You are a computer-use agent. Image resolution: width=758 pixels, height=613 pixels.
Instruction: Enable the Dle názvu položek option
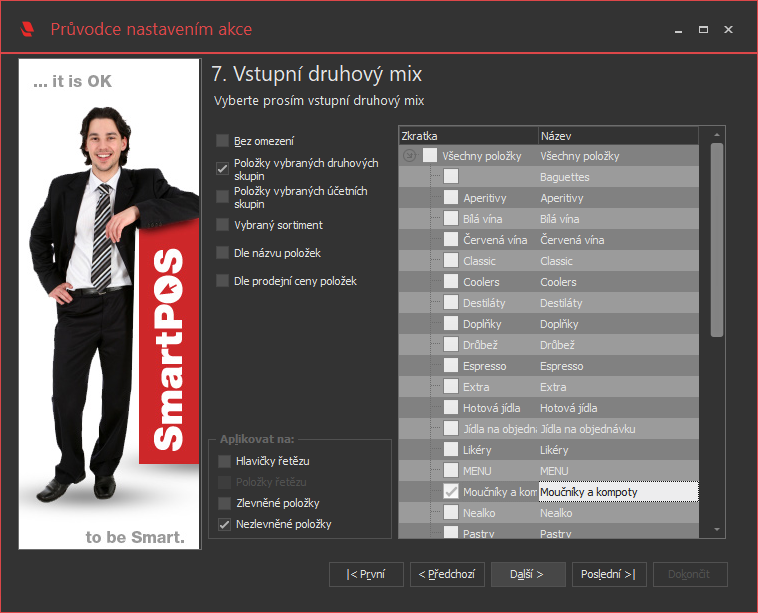[x=222, y=253]
